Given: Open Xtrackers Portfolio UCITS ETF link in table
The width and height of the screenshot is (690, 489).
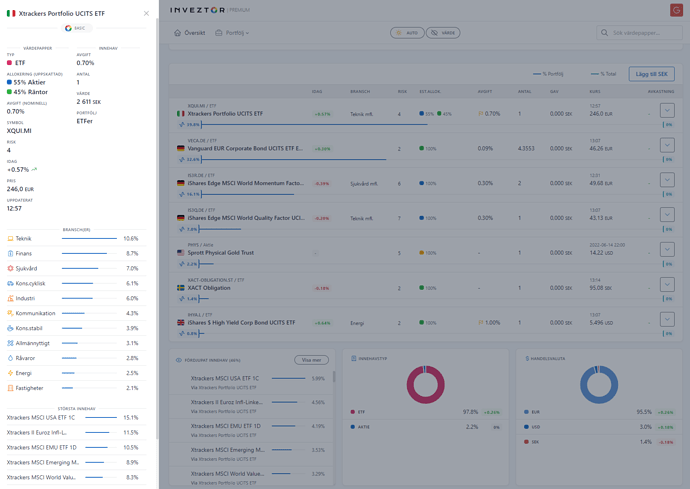Looking at the screenshot, I should pyautogui.click(x=225, y=114).
